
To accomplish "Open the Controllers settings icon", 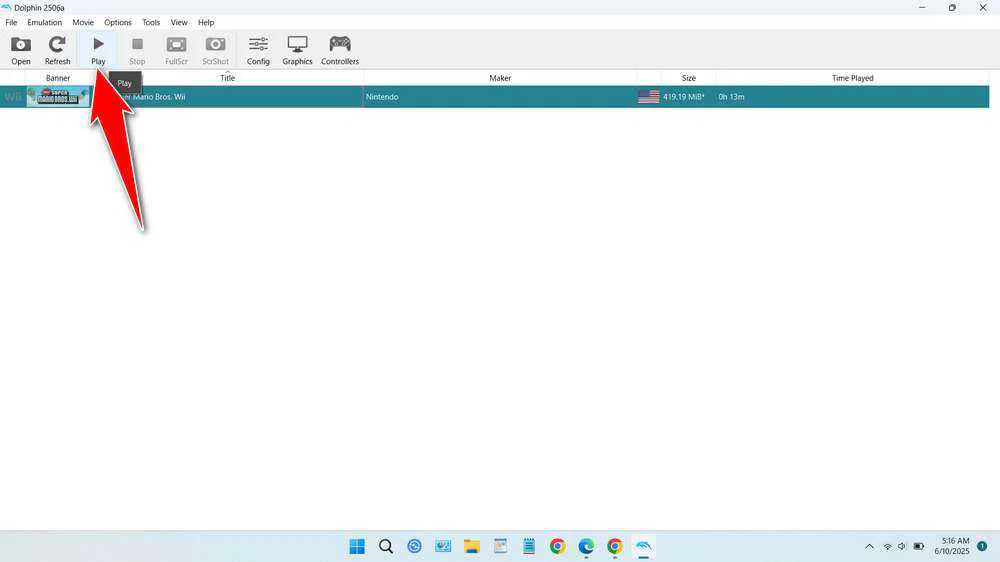I will pos(340,50).
